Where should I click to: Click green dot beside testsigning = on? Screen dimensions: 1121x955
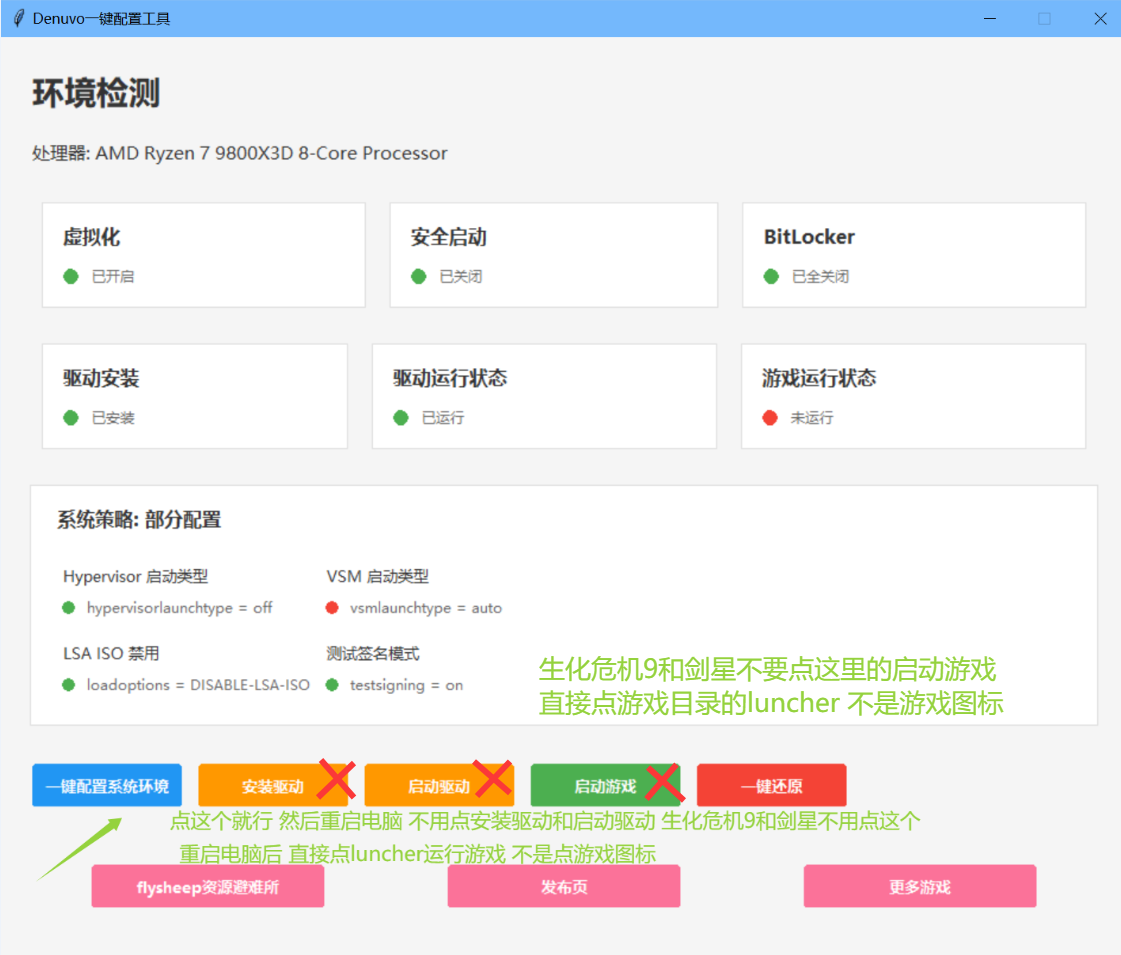332,685
